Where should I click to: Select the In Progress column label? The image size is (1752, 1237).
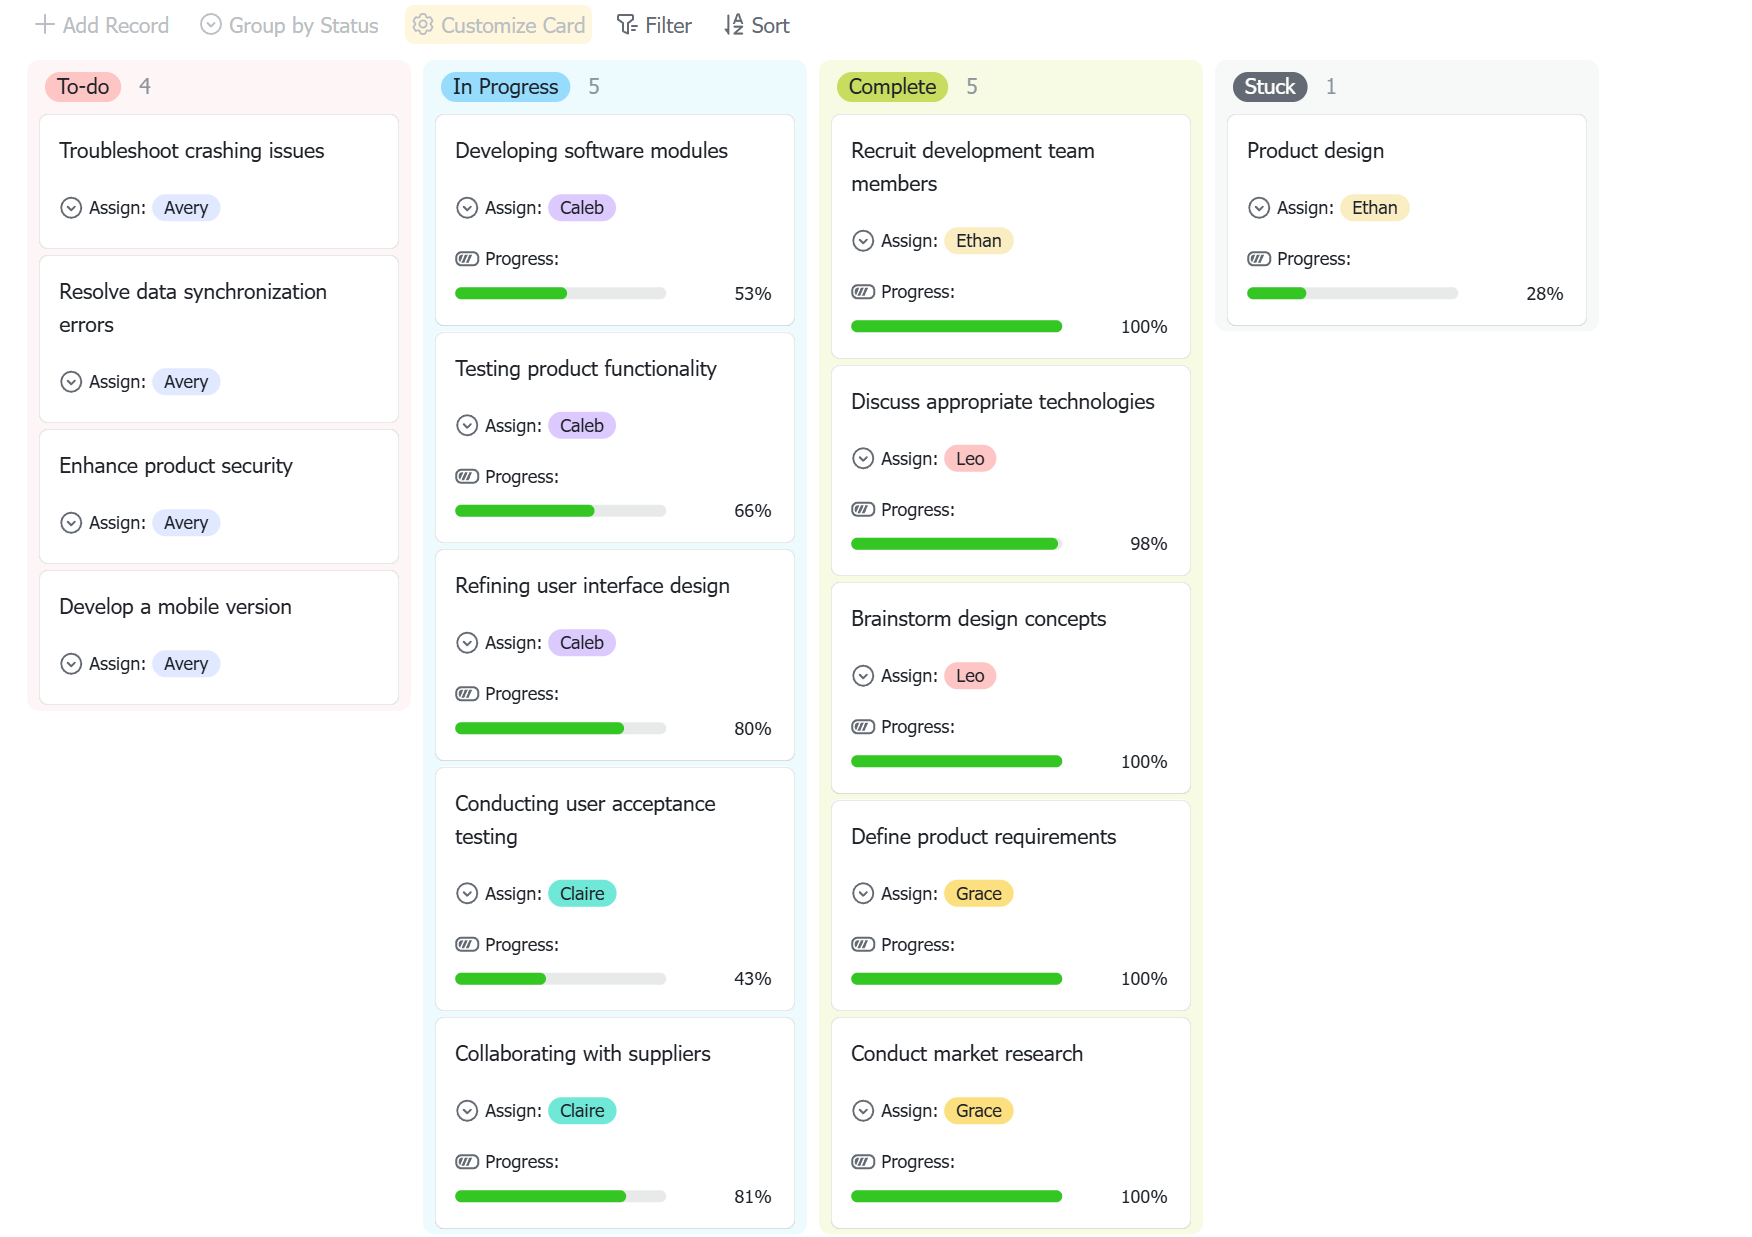click(x=505, y=87)
